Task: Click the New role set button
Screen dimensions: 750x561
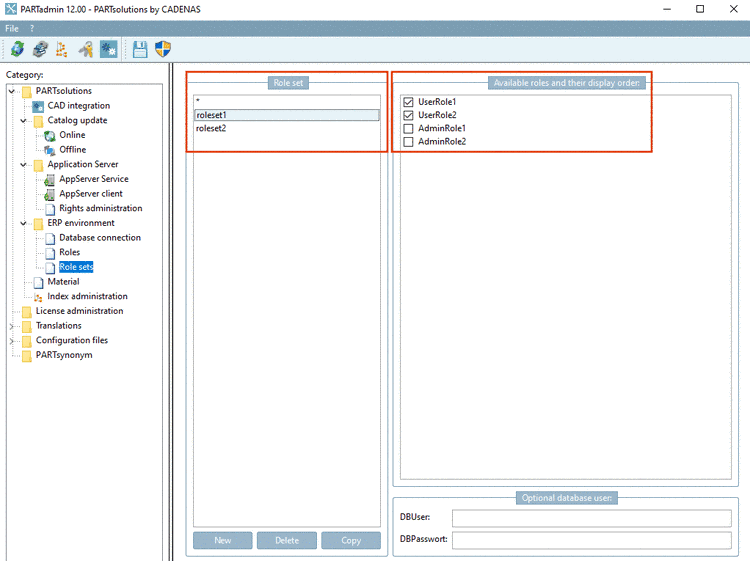Action: coord(223,540)
